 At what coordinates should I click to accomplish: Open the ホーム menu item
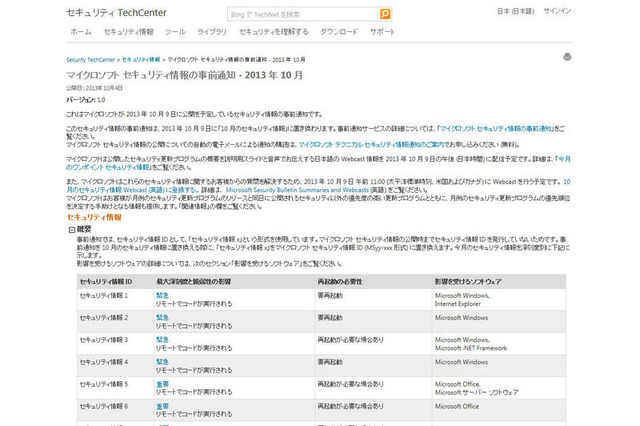[81, 32]
